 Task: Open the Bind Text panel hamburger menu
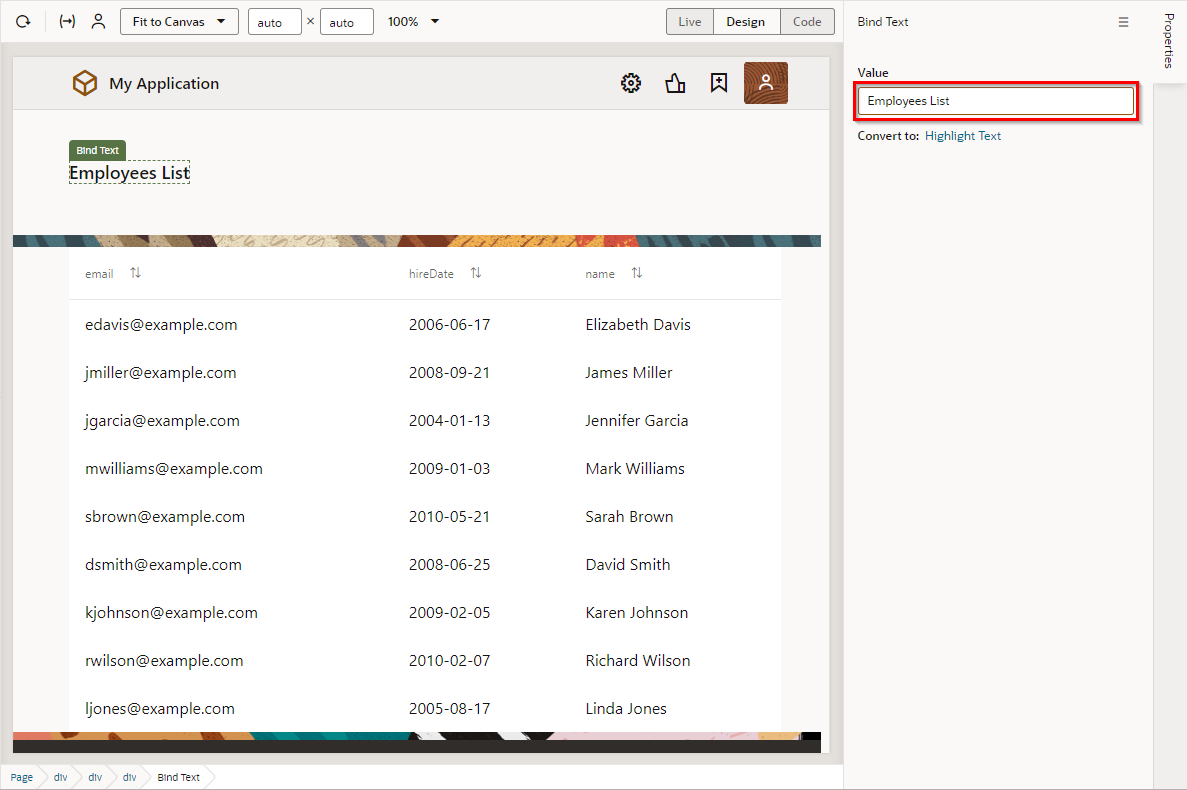pyautogui.click(x=1123, y=22)
